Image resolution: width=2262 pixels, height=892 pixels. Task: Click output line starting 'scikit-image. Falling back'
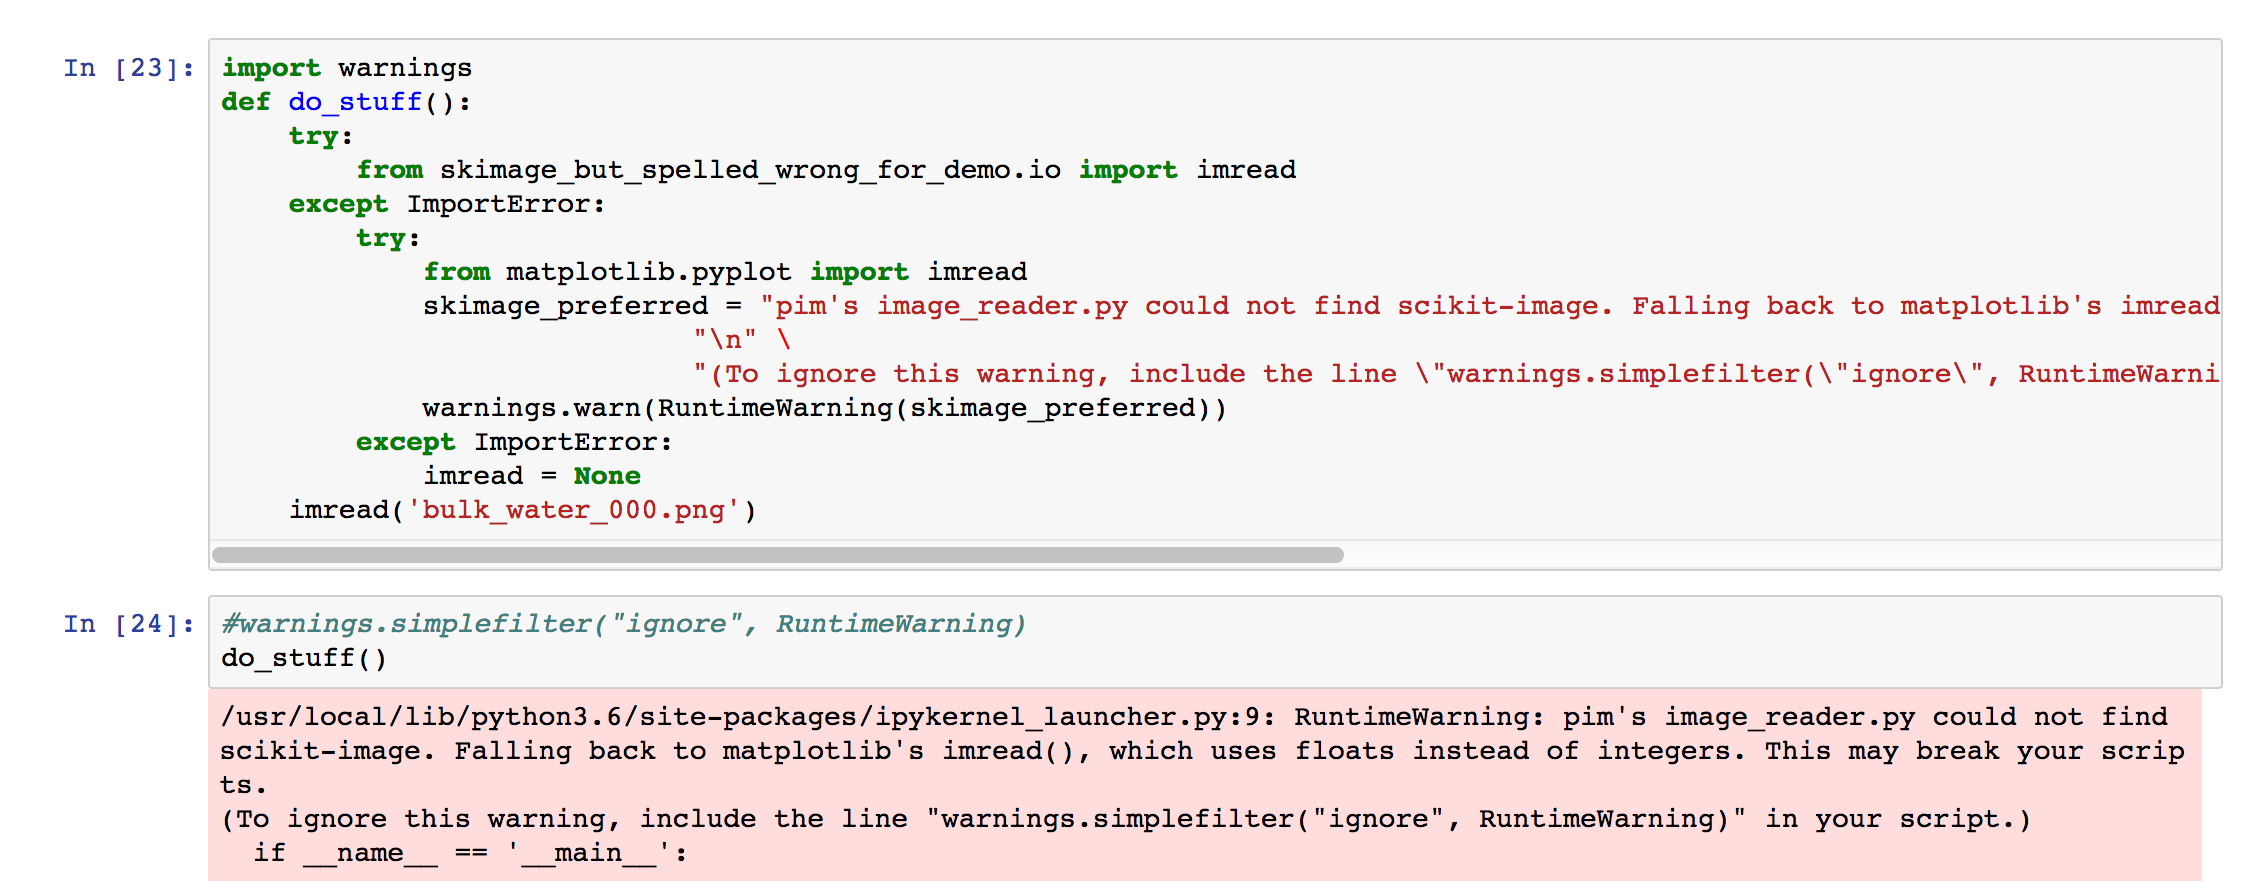pos(1202,751)
